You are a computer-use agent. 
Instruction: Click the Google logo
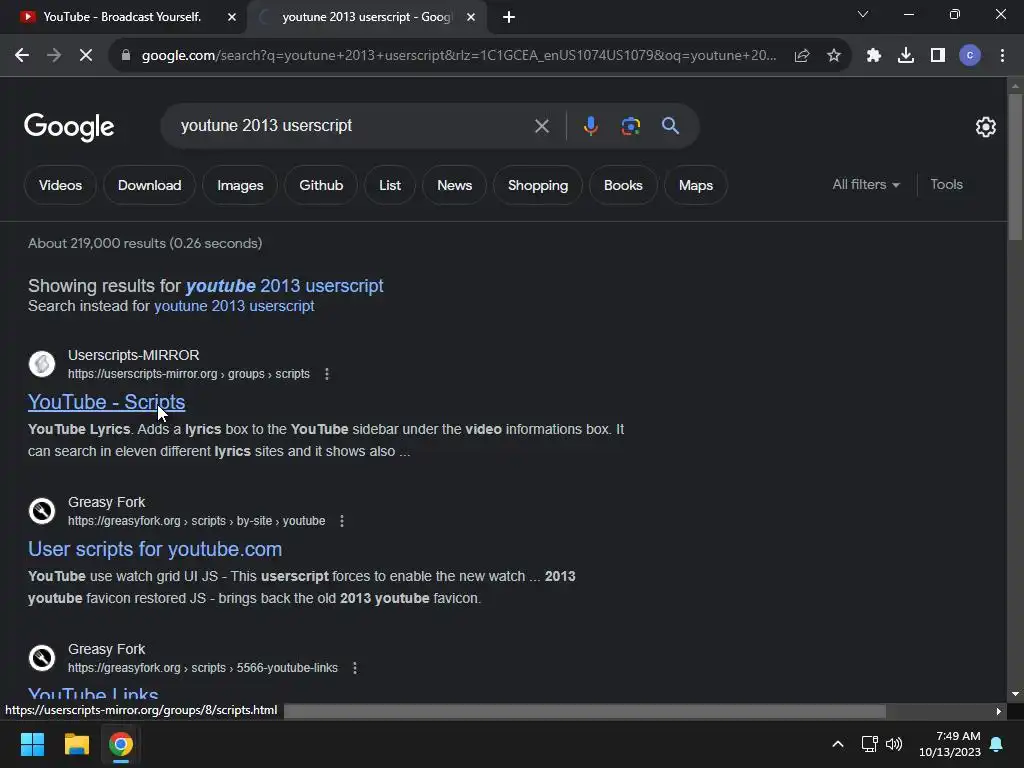point(69,127)
